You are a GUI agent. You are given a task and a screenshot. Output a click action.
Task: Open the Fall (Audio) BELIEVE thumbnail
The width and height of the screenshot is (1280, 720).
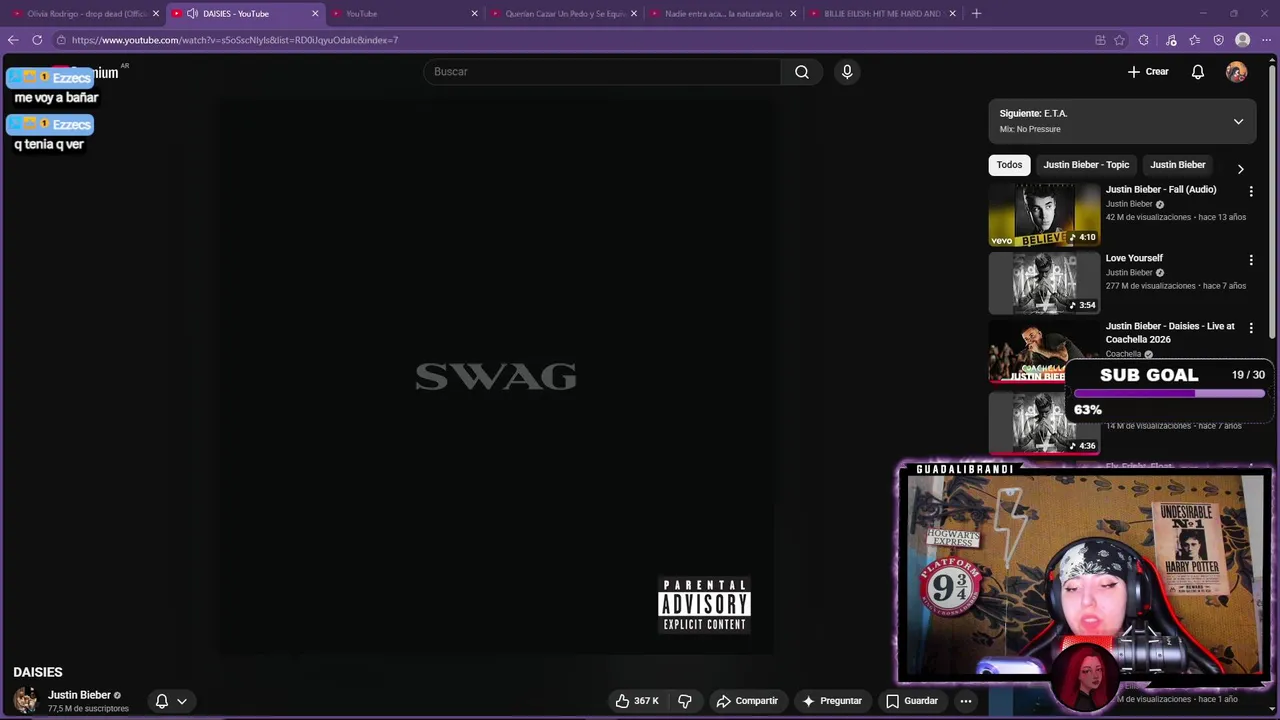pyautogui.click(x=1044, y=215)
